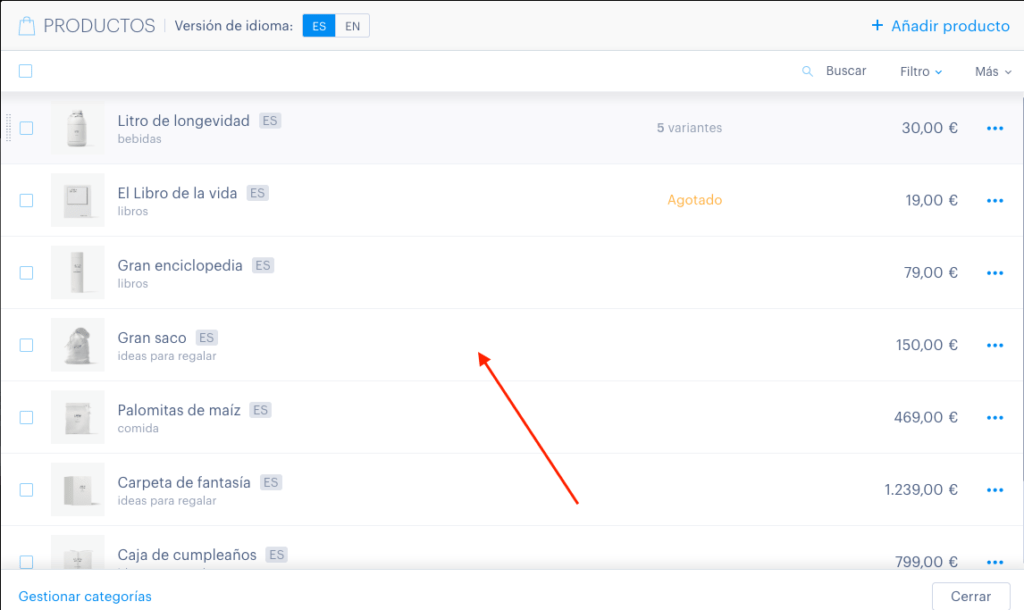Click the 30,00 € price
This screenshot has height=610, width=1024.
tap(929, 128)
